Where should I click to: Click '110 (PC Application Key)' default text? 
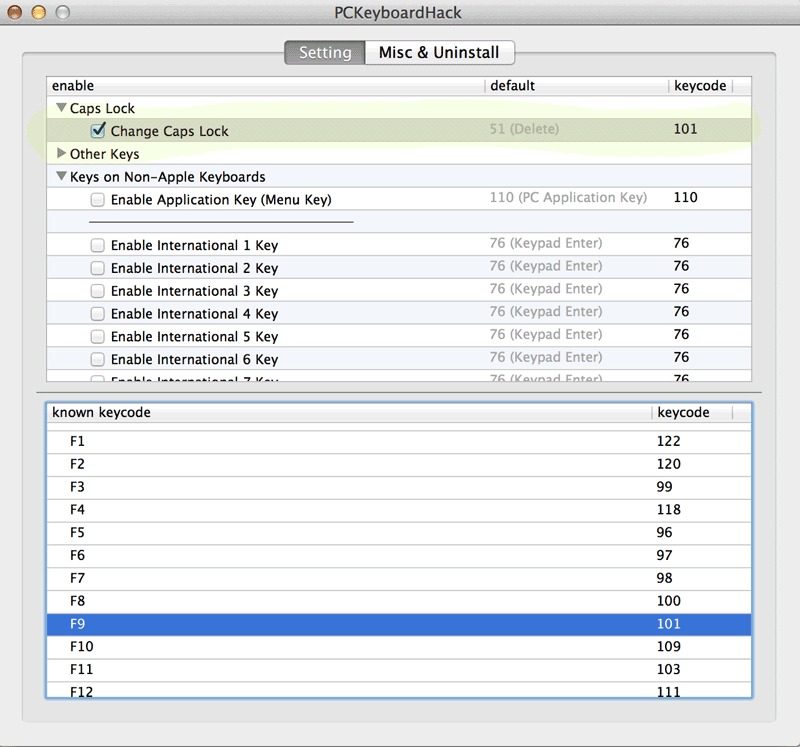568,197
